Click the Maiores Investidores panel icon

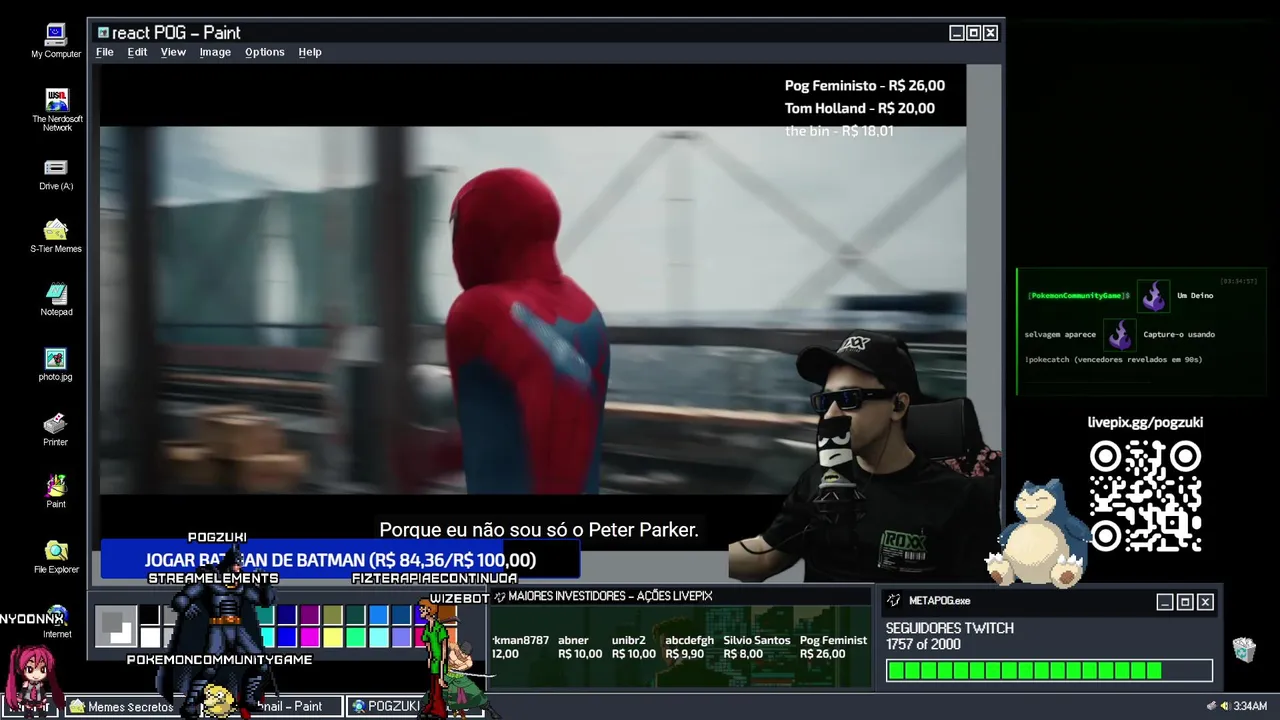(500, 597)
